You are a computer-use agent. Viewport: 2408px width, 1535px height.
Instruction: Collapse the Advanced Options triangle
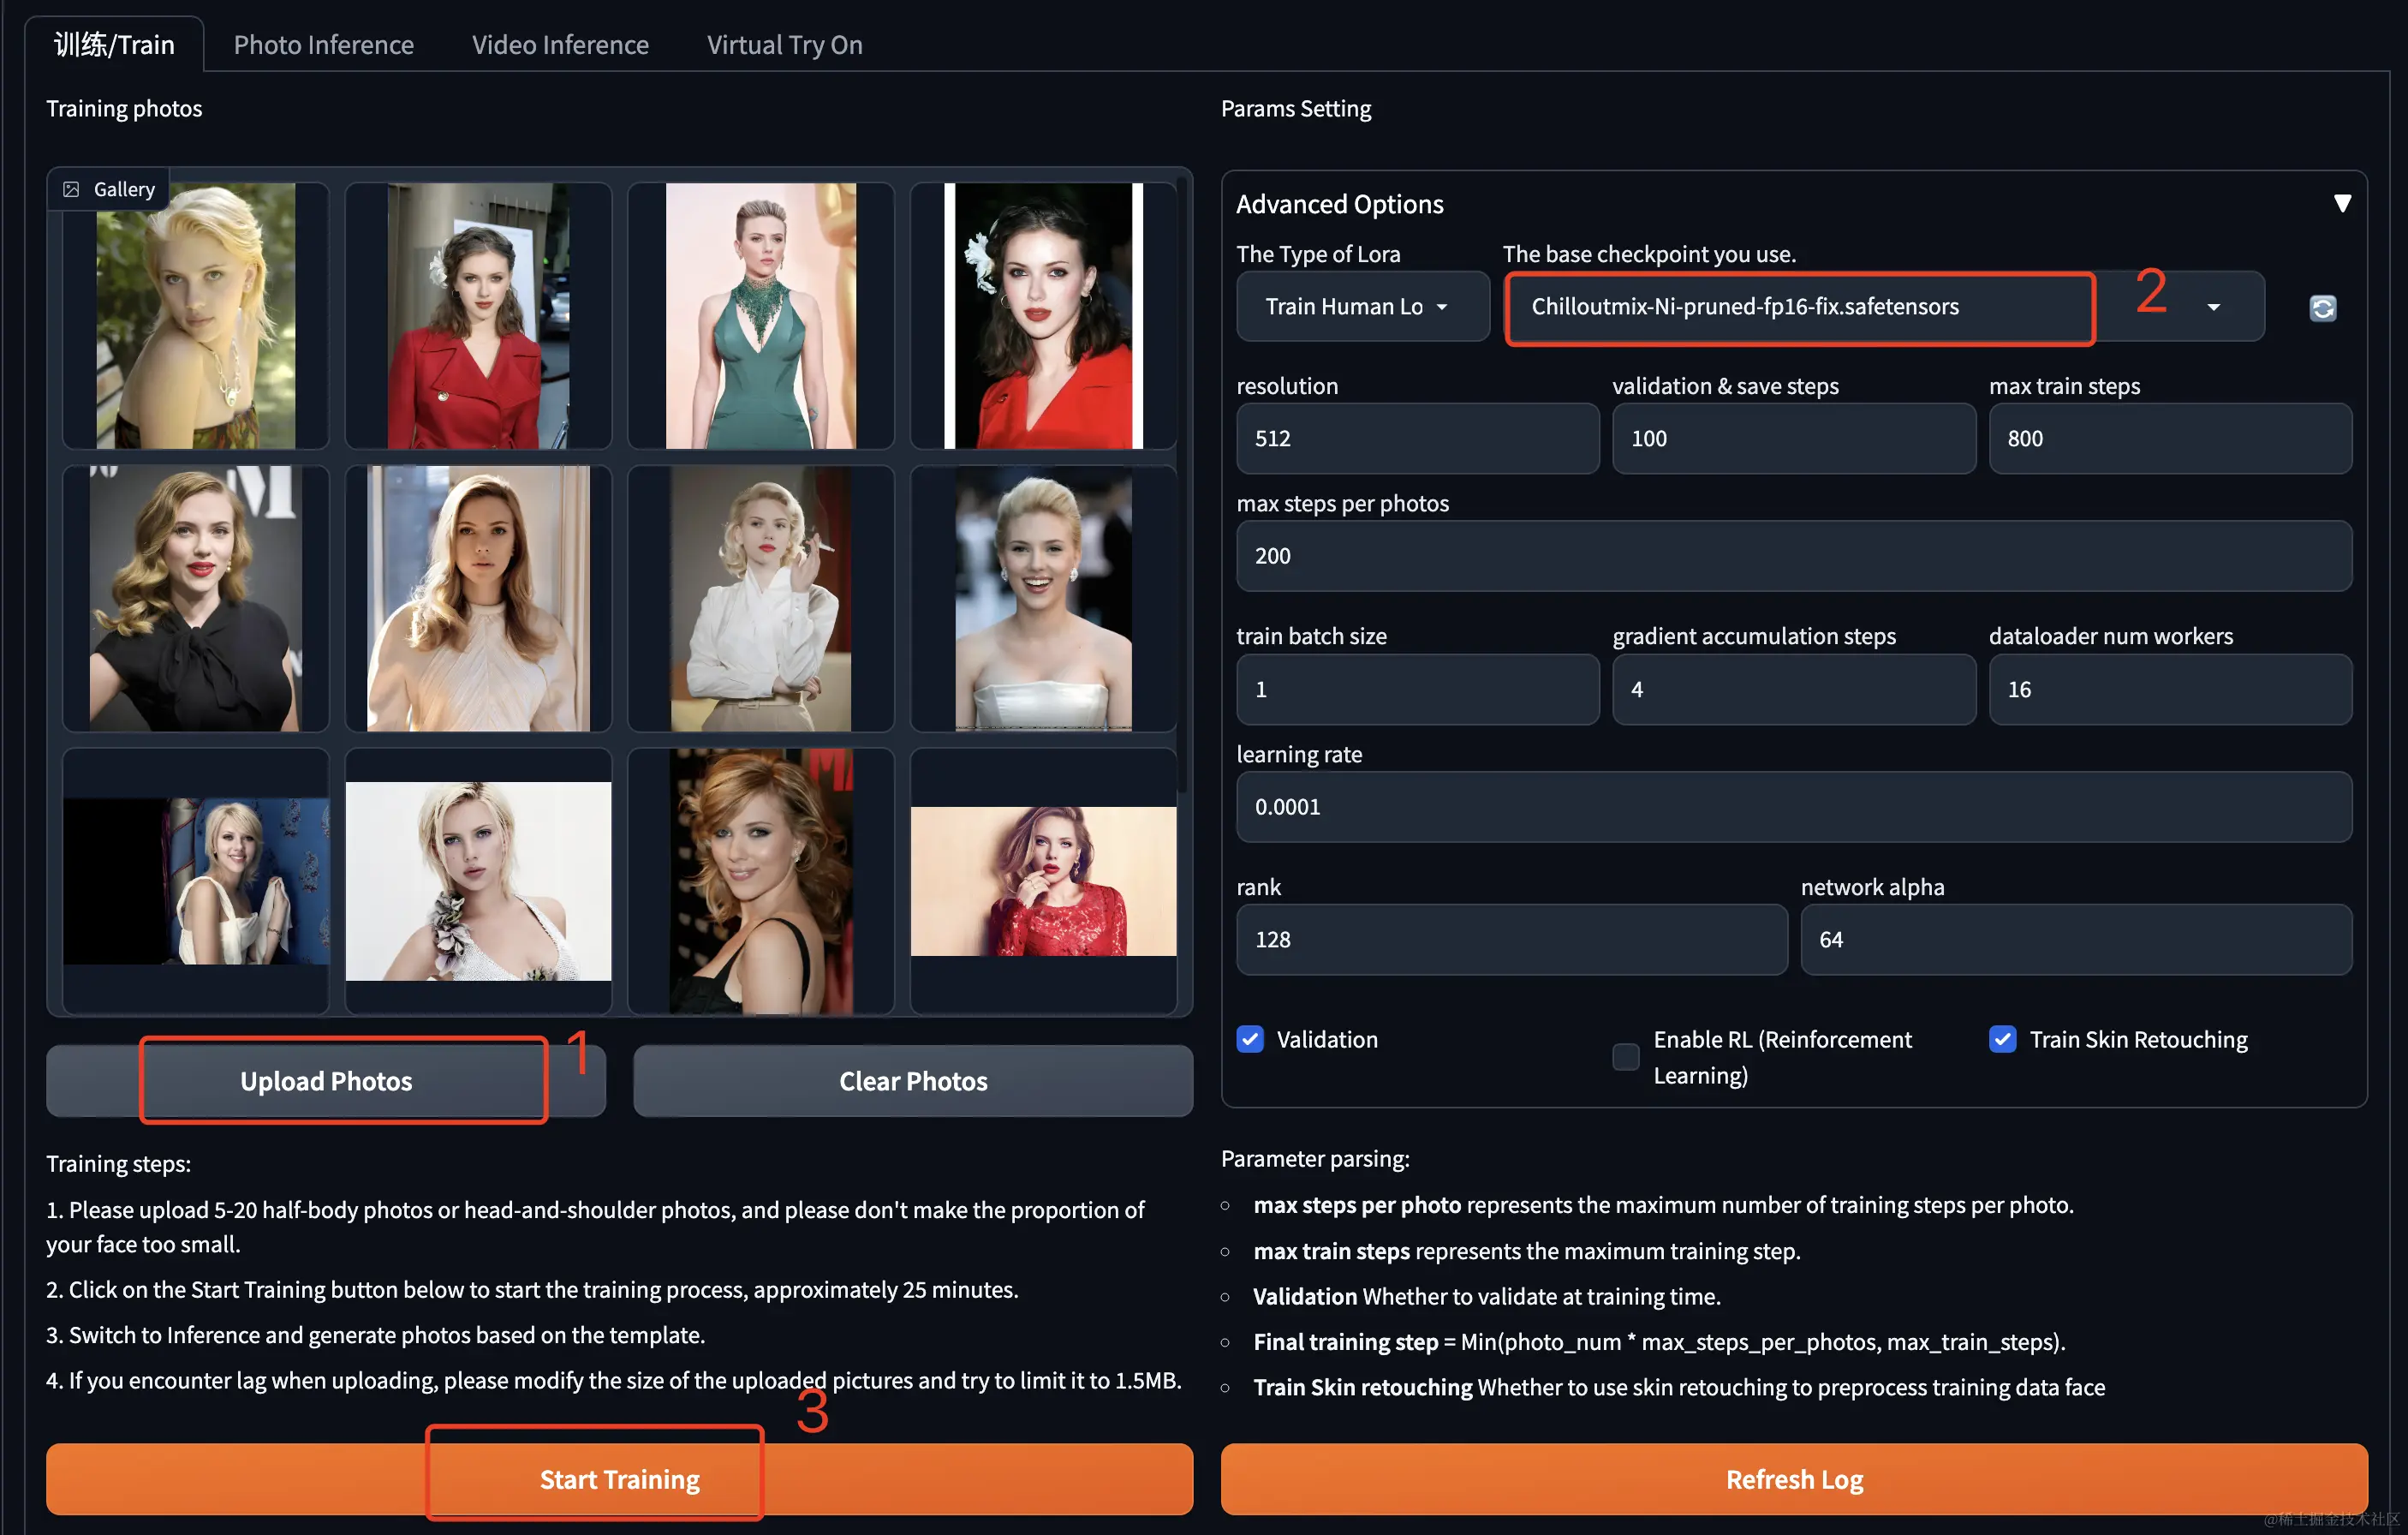point(2341,203)
